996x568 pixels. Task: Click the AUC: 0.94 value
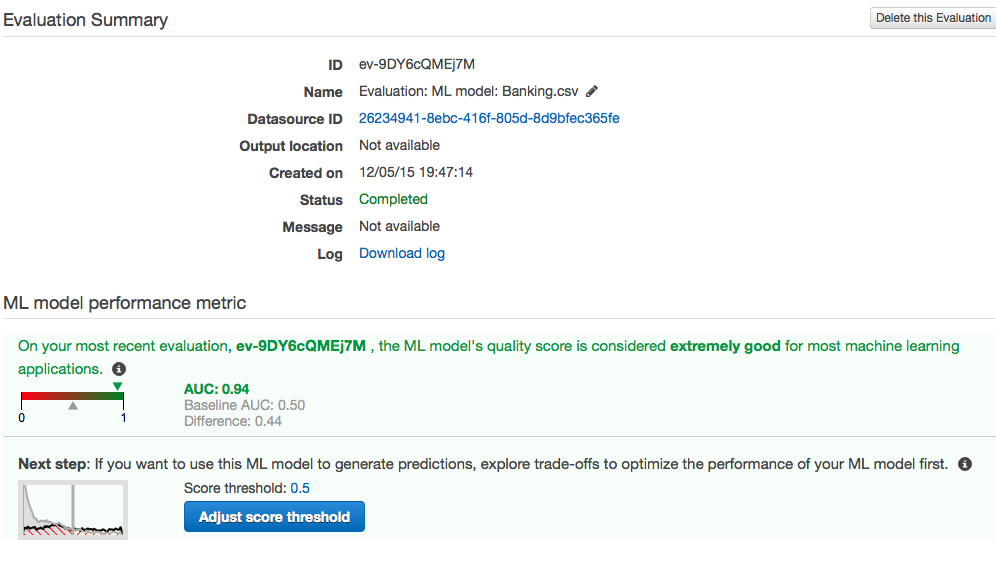217,389
